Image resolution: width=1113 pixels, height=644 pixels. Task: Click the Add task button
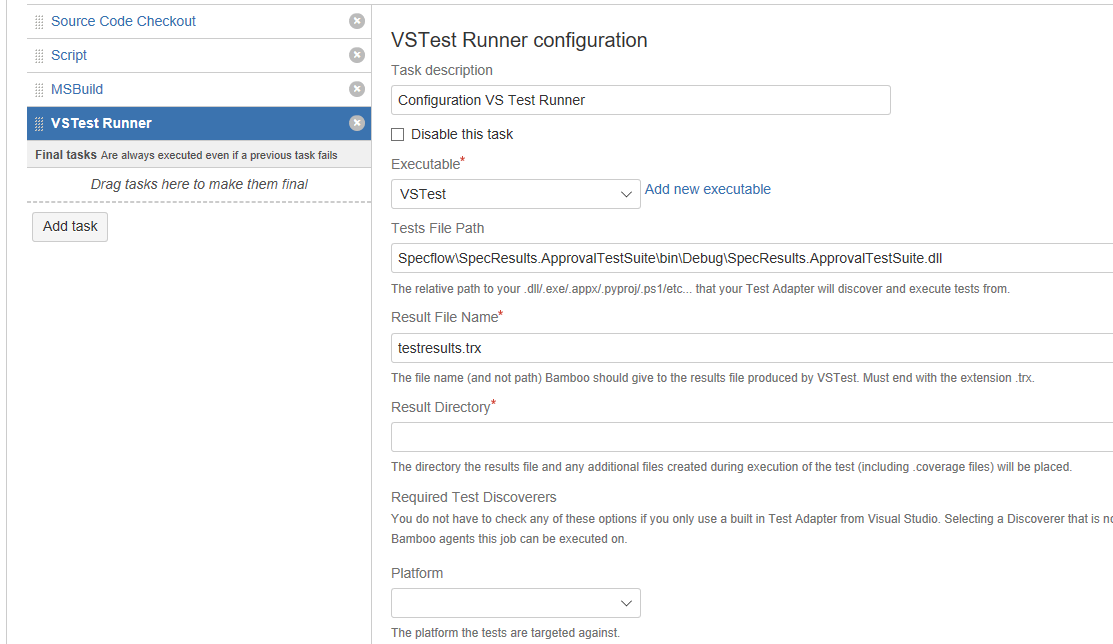[x=69, y=226]
